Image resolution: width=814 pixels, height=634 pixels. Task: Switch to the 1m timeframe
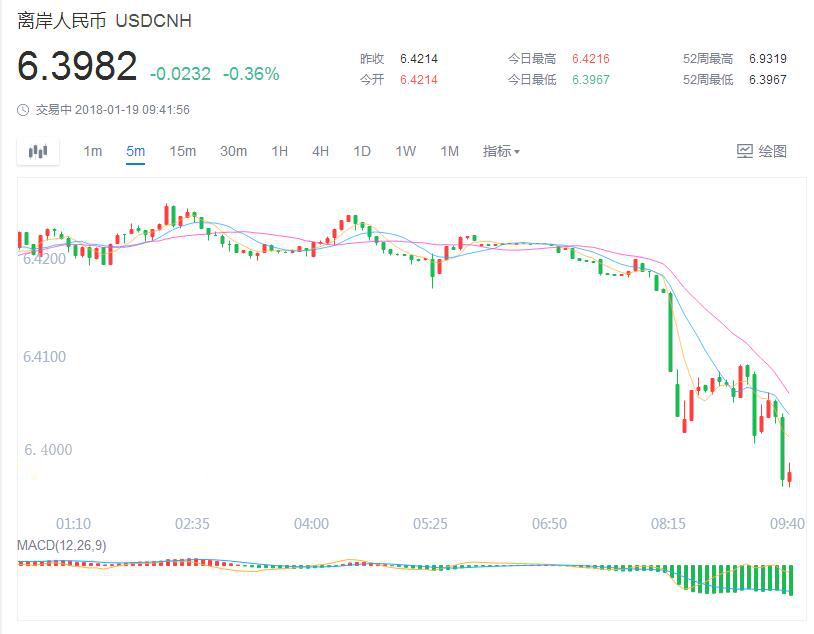click(92, 151)
